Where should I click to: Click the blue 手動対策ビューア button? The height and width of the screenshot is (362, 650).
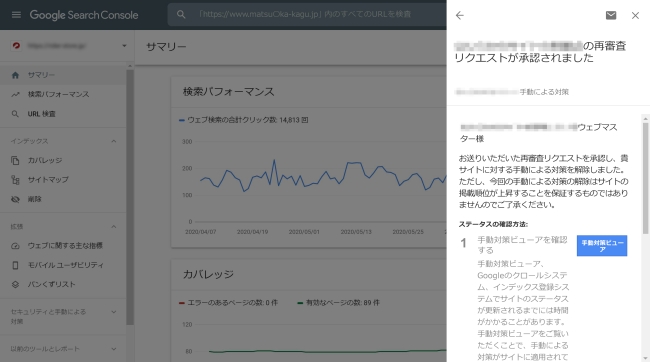pos(601,245)
